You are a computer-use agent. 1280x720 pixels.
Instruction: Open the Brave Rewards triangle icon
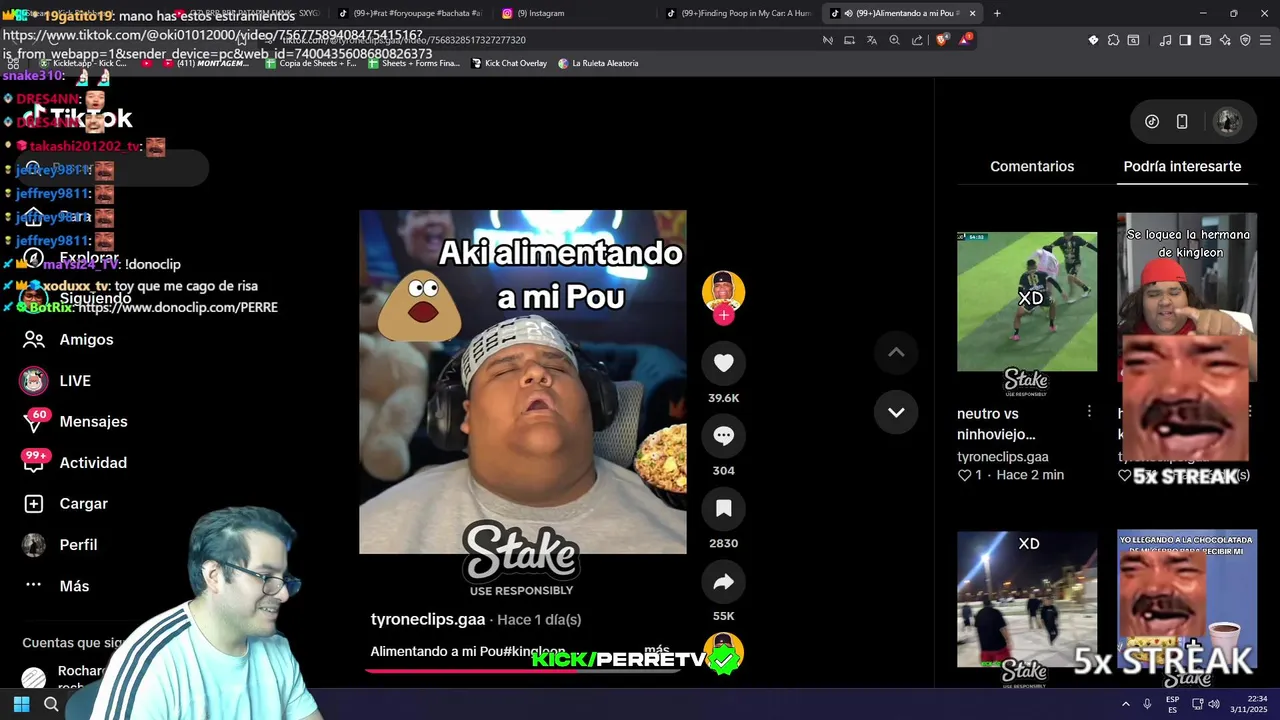965,40
